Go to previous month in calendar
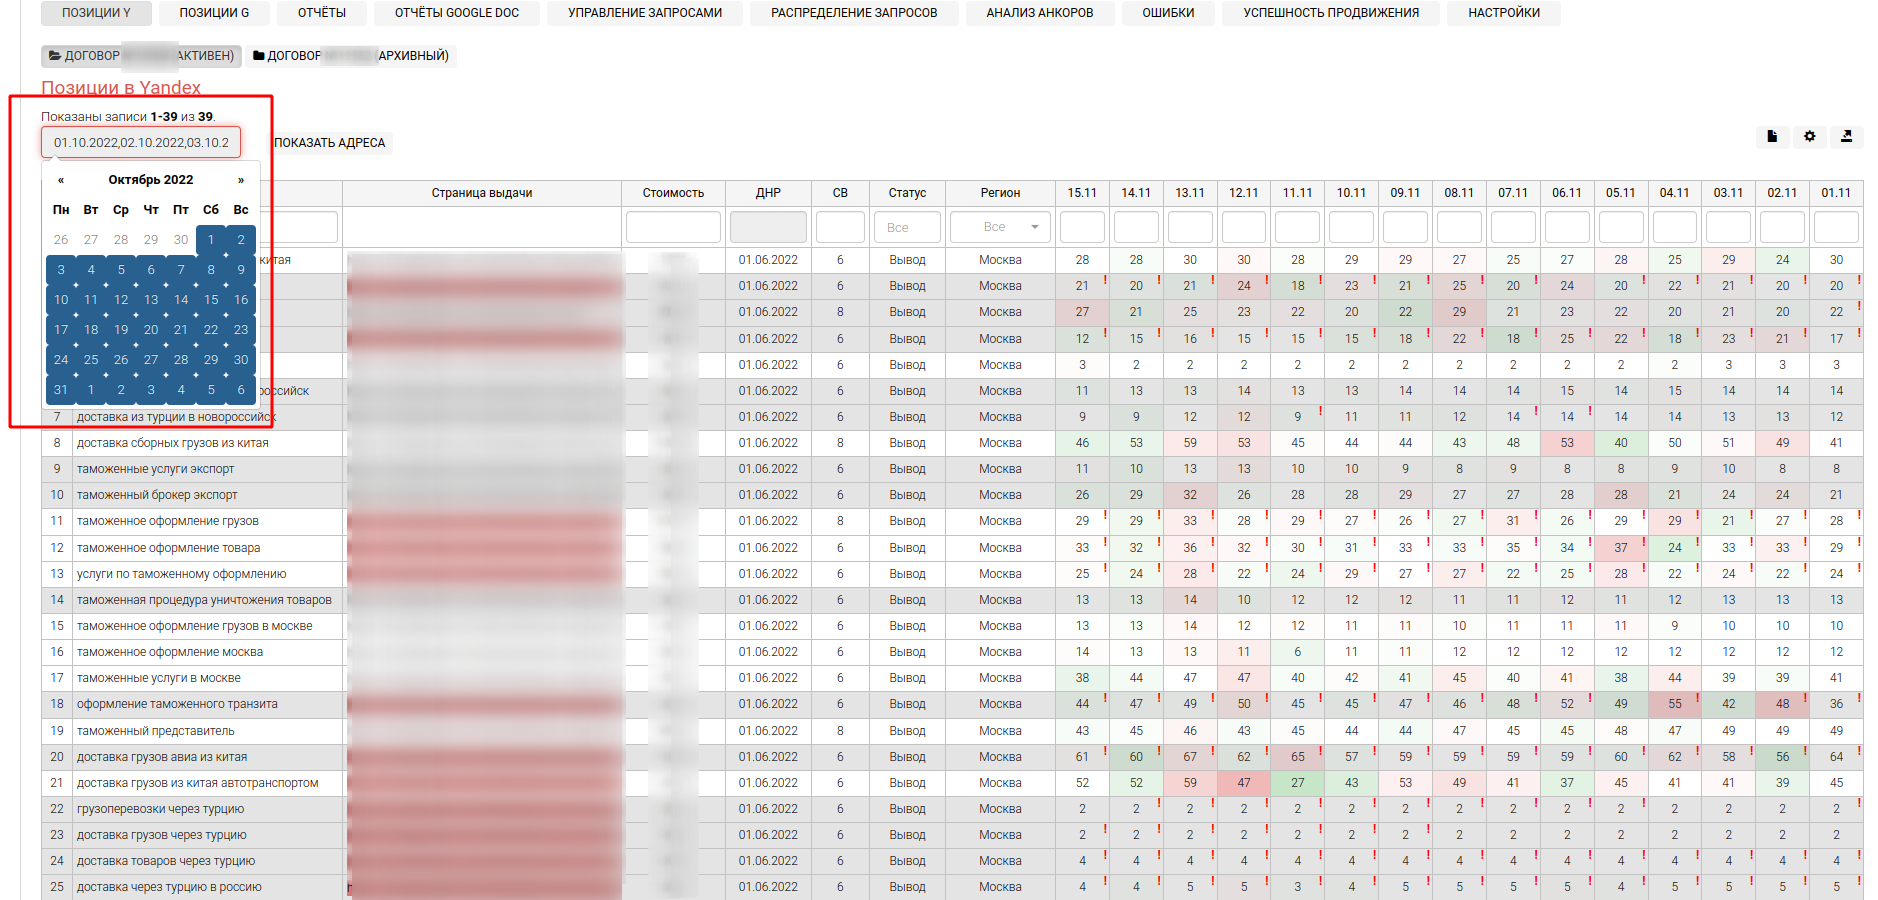Viewport: 1878px width, 900px height. tap(61, 180)
